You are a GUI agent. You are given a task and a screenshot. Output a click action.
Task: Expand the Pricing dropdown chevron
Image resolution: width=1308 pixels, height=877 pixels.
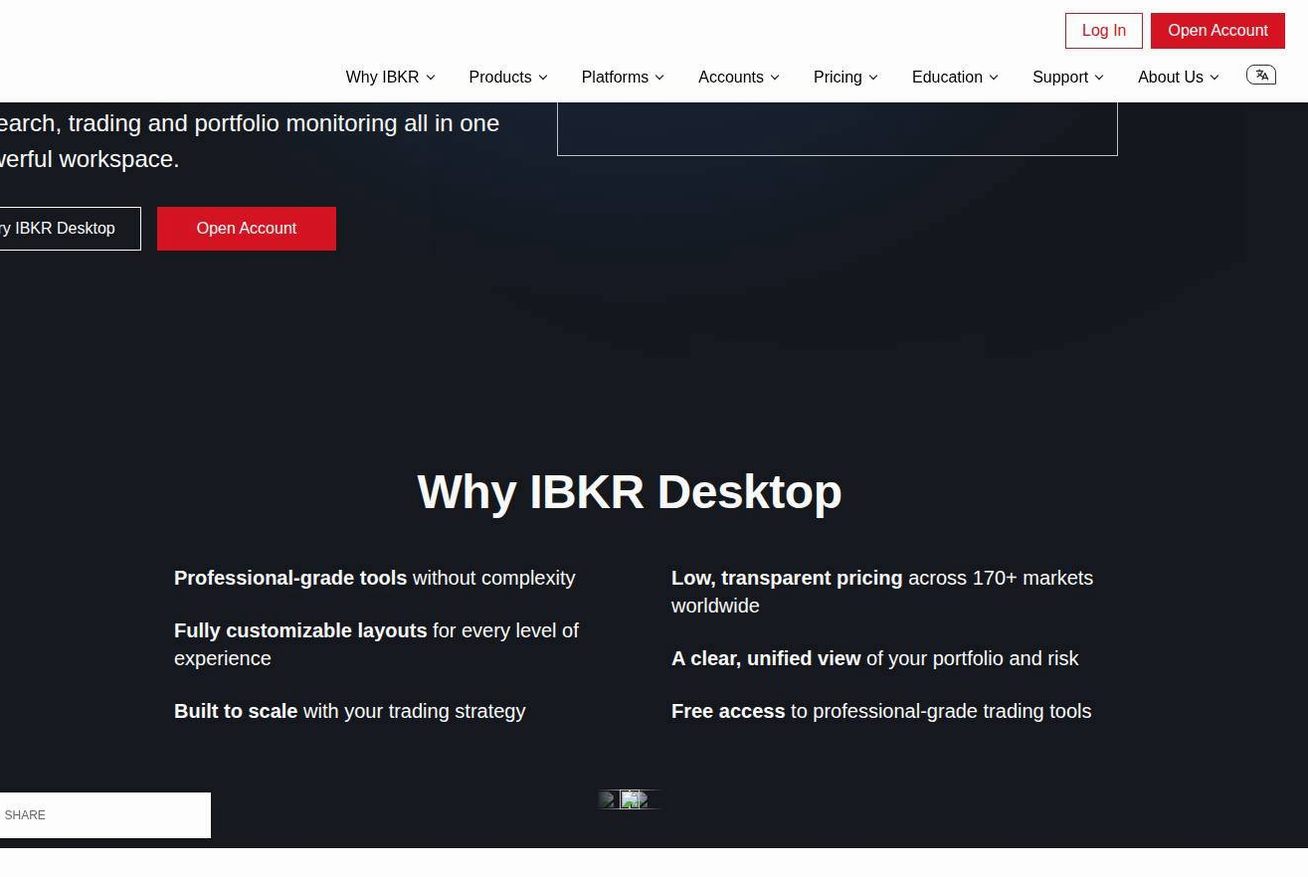click(873, 78)
